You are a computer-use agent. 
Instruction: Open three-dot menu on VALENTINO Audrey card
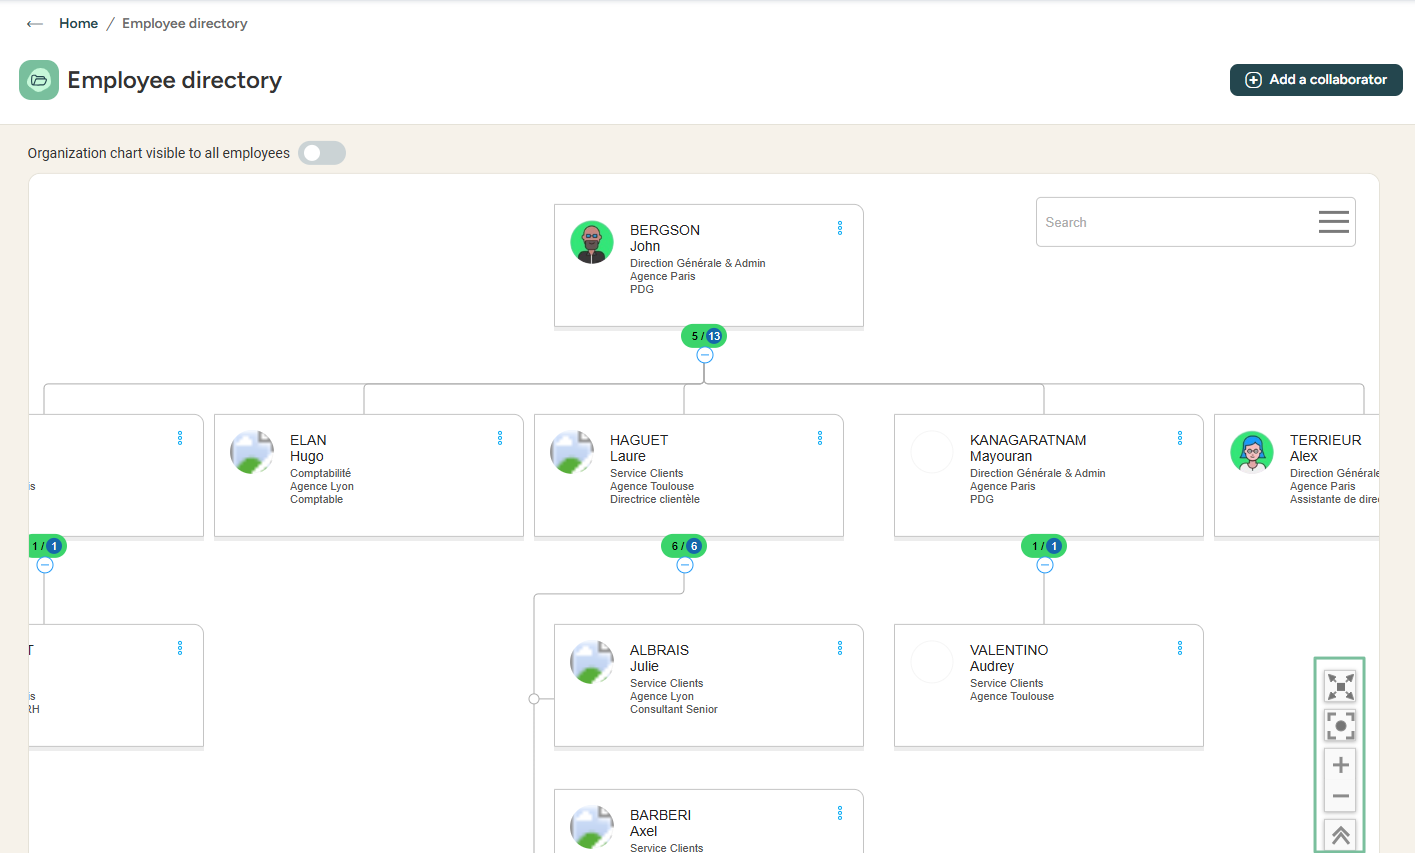[x=1180, y=648]
